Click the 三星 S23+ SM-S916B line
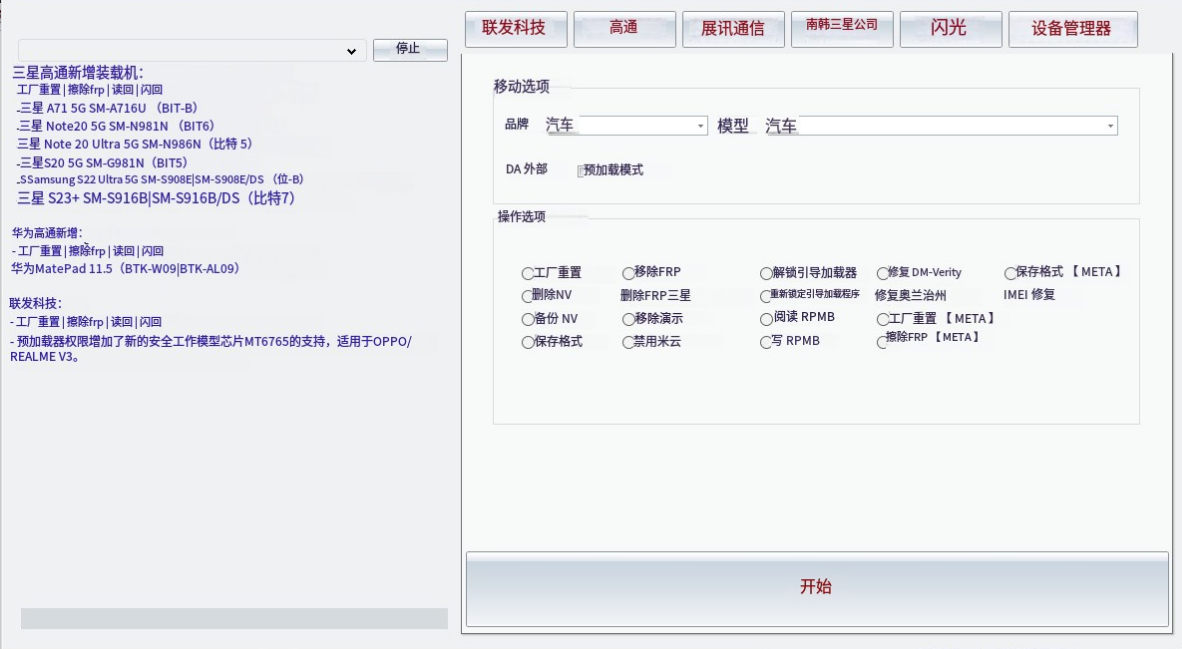Screen dimensions: 1182x649 click(156, 198)
